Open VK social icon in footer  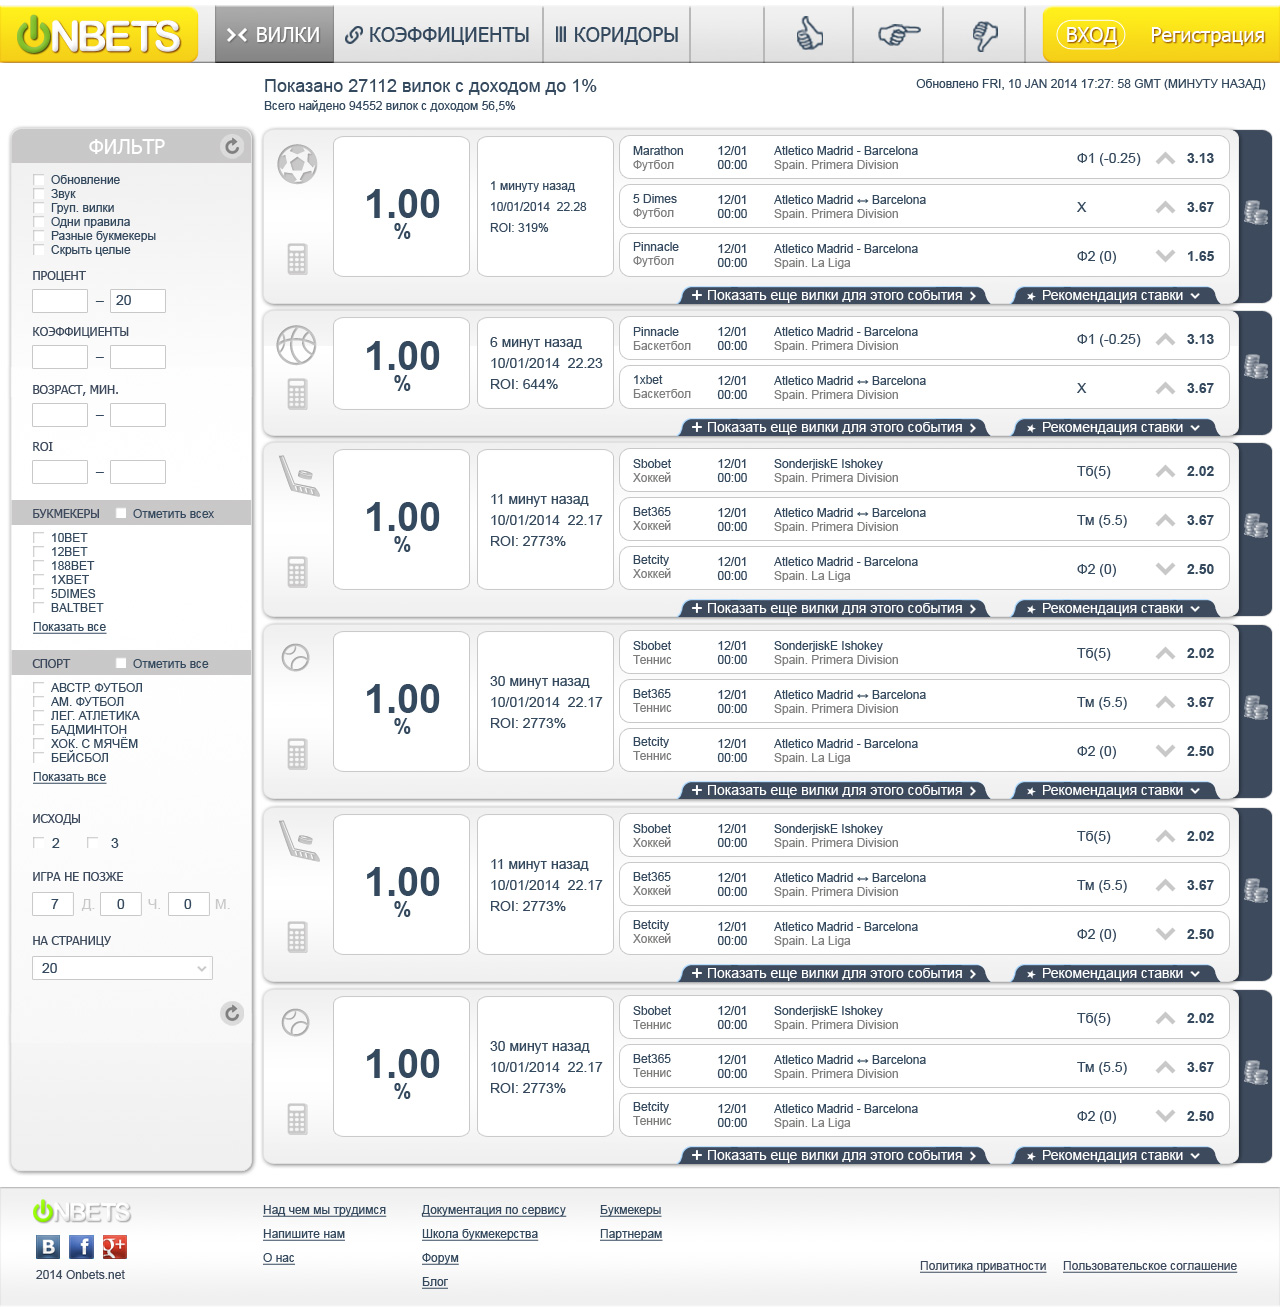click(x=48, y=1247)
